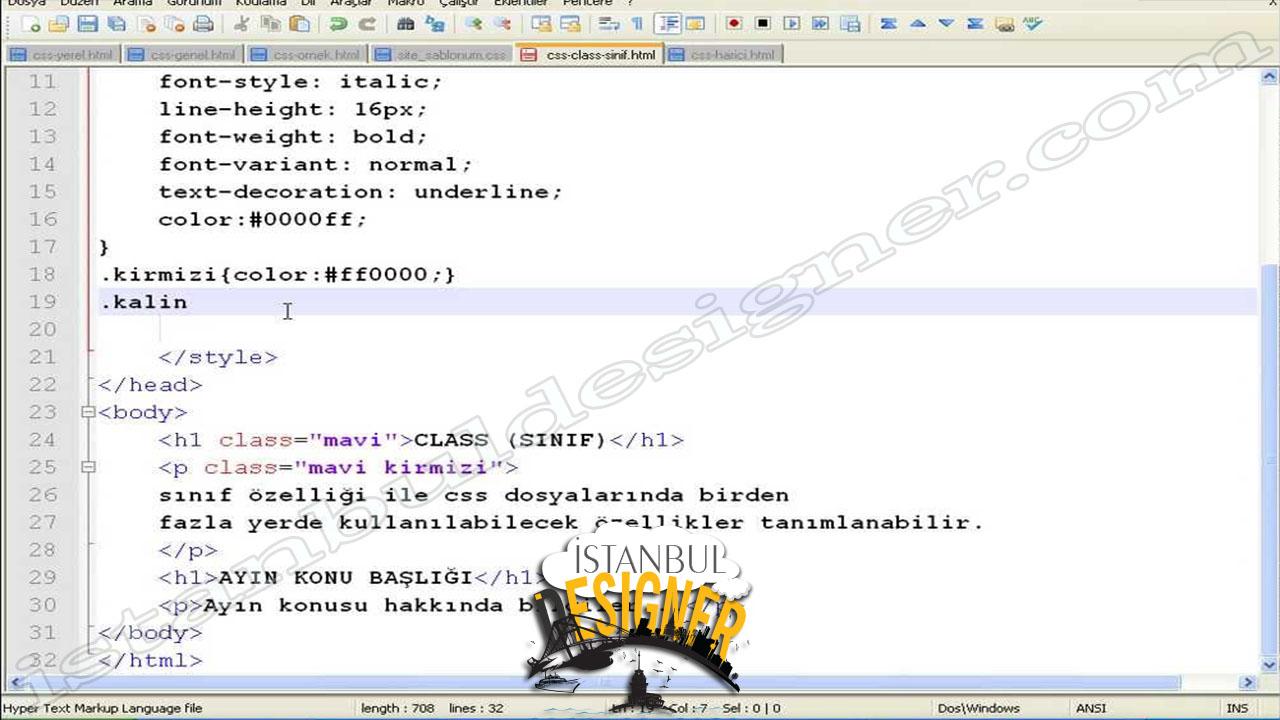Switch to the css-yerel.html tab
Image resolution: width=1280 pixels, height=720 pixels.
[x=62, y=55]
